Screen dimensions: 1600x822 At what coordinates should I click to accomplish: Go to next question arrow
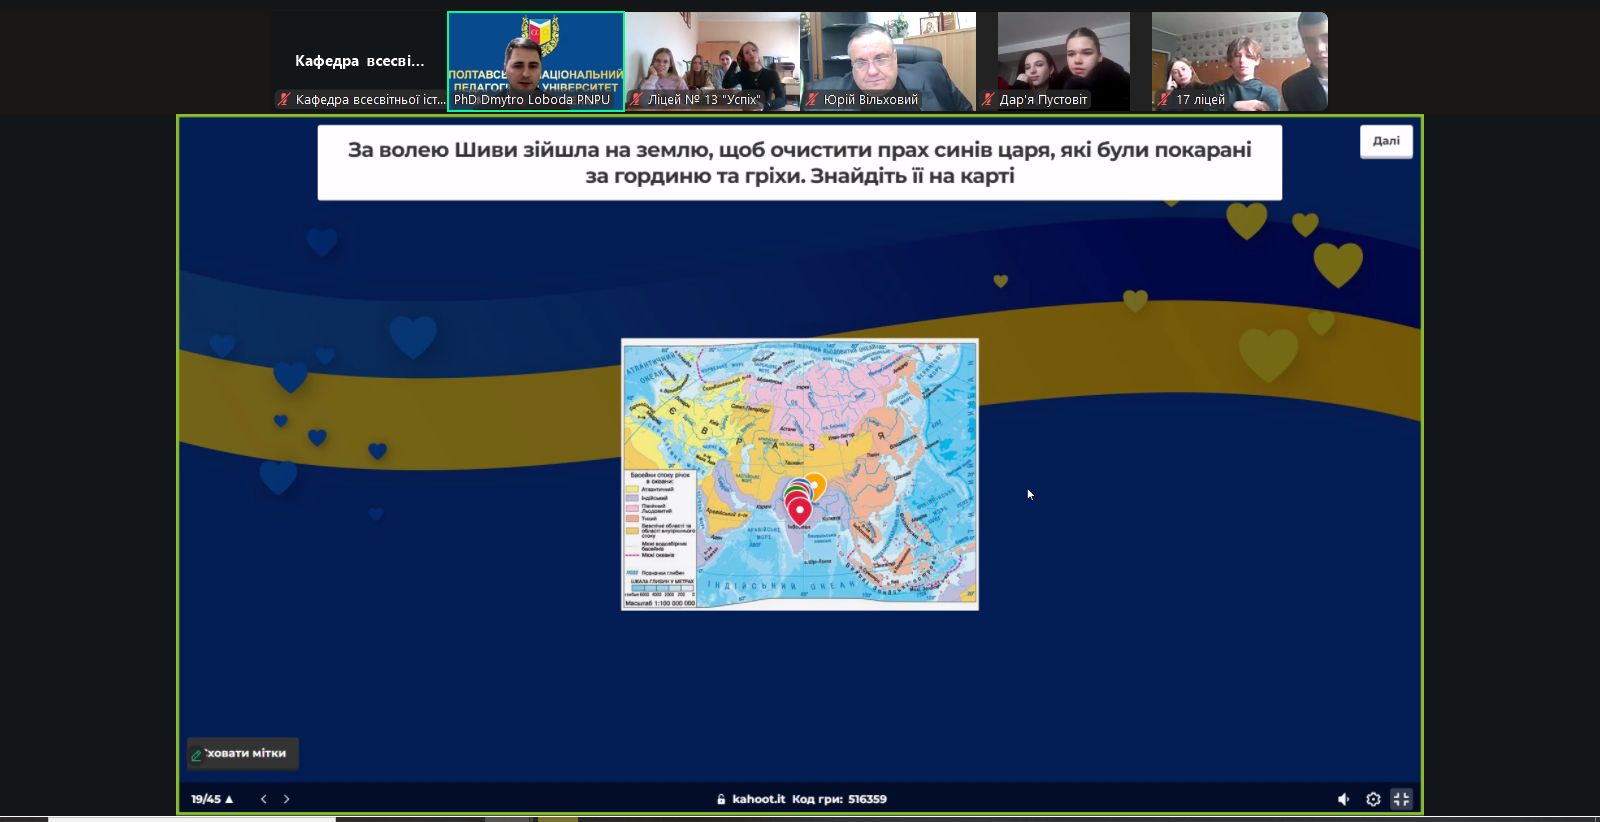pyautogui.click(x=287, y=799)
